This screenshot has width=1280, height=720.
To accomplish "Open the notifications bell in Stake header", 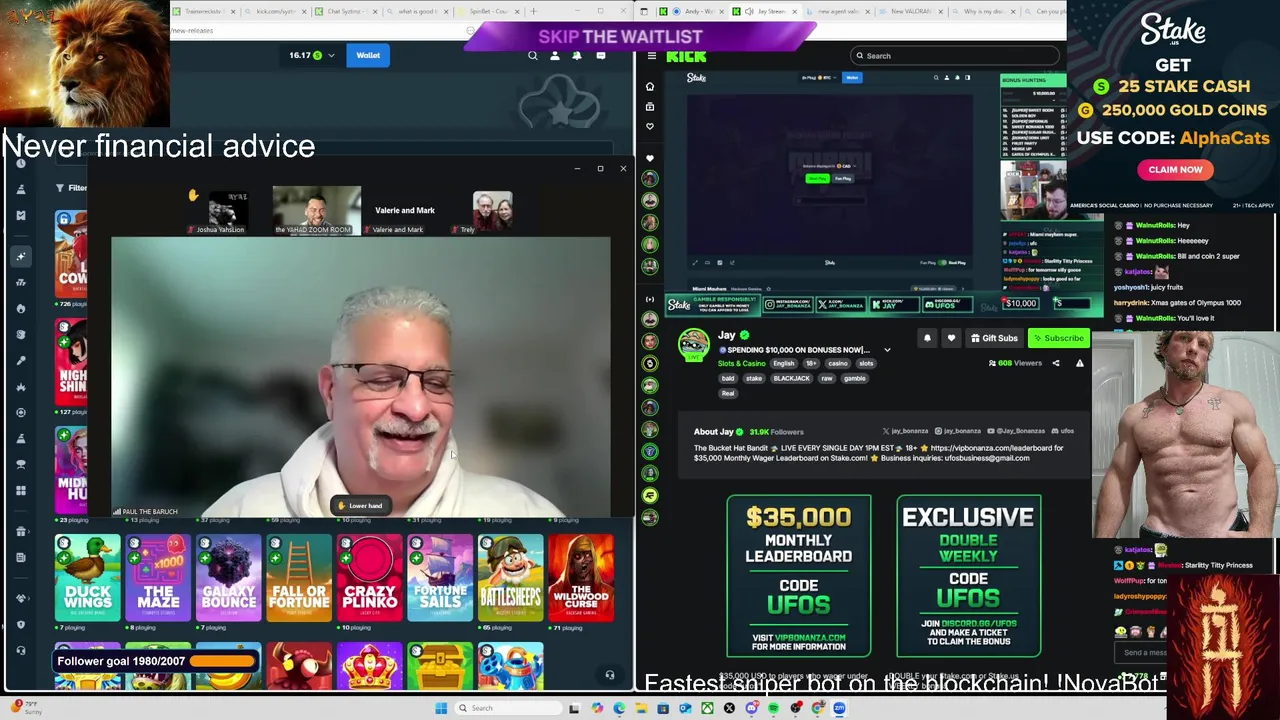I will click(577, 56).
